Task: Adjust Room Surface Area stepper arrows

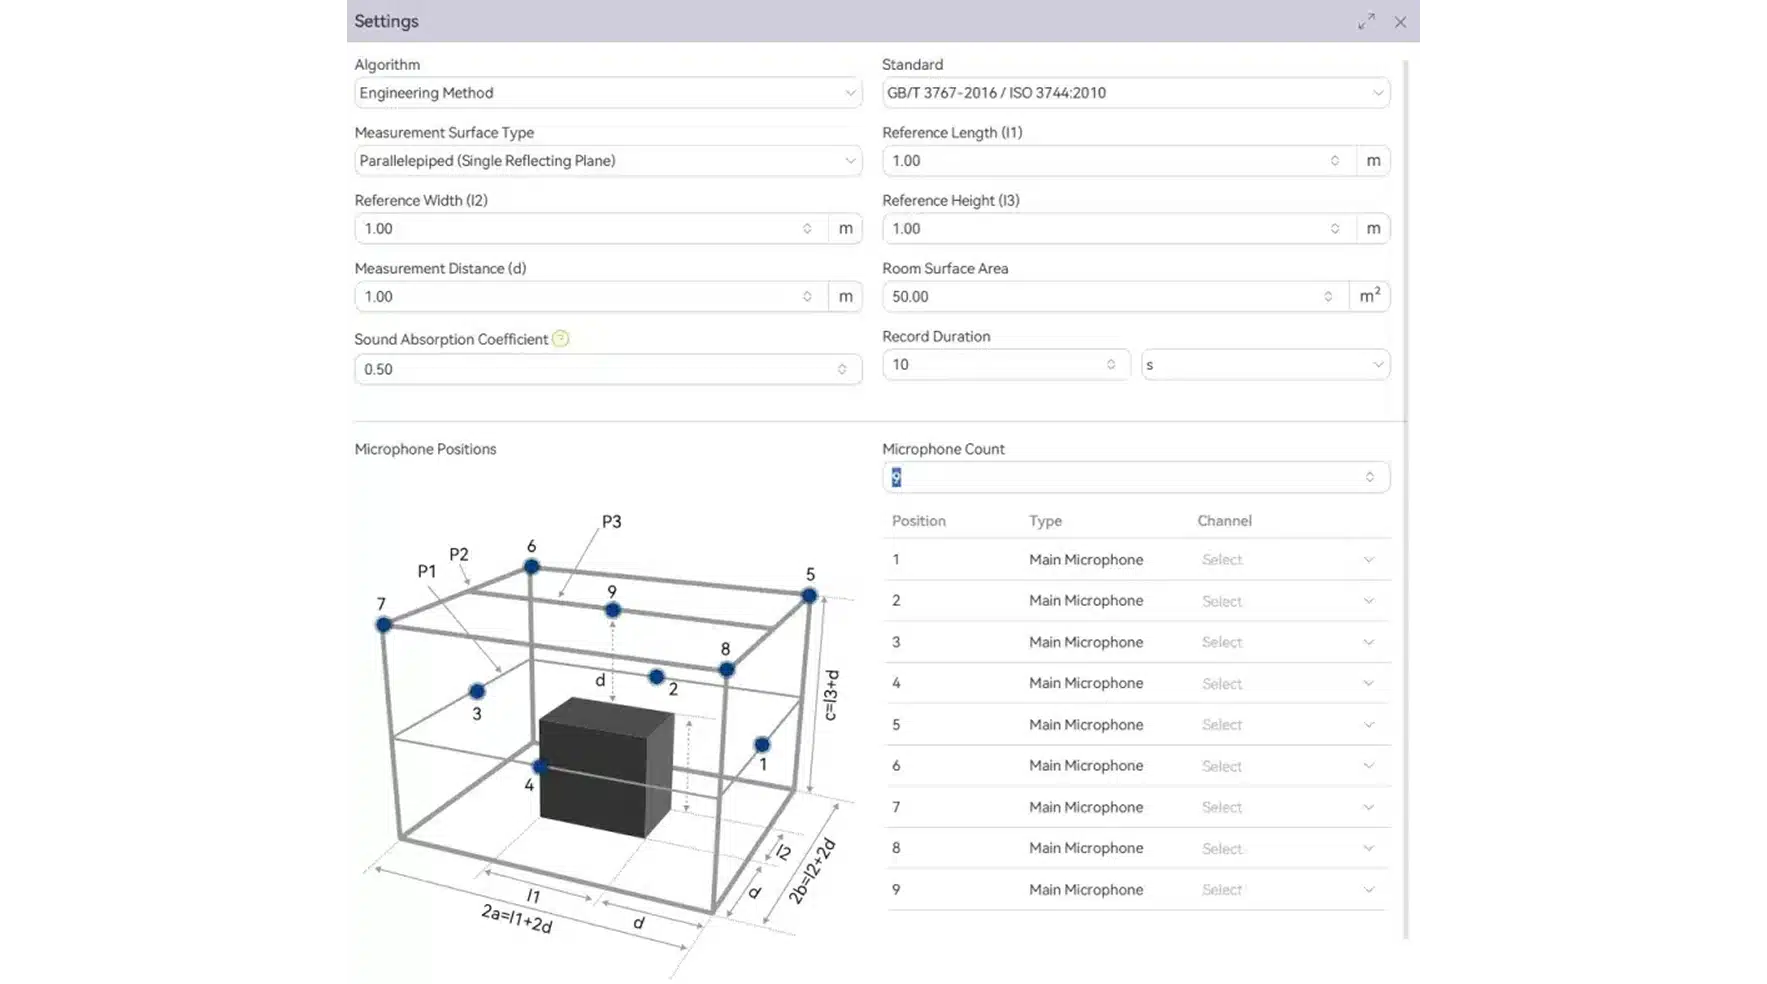Action: coord(1328,297)
